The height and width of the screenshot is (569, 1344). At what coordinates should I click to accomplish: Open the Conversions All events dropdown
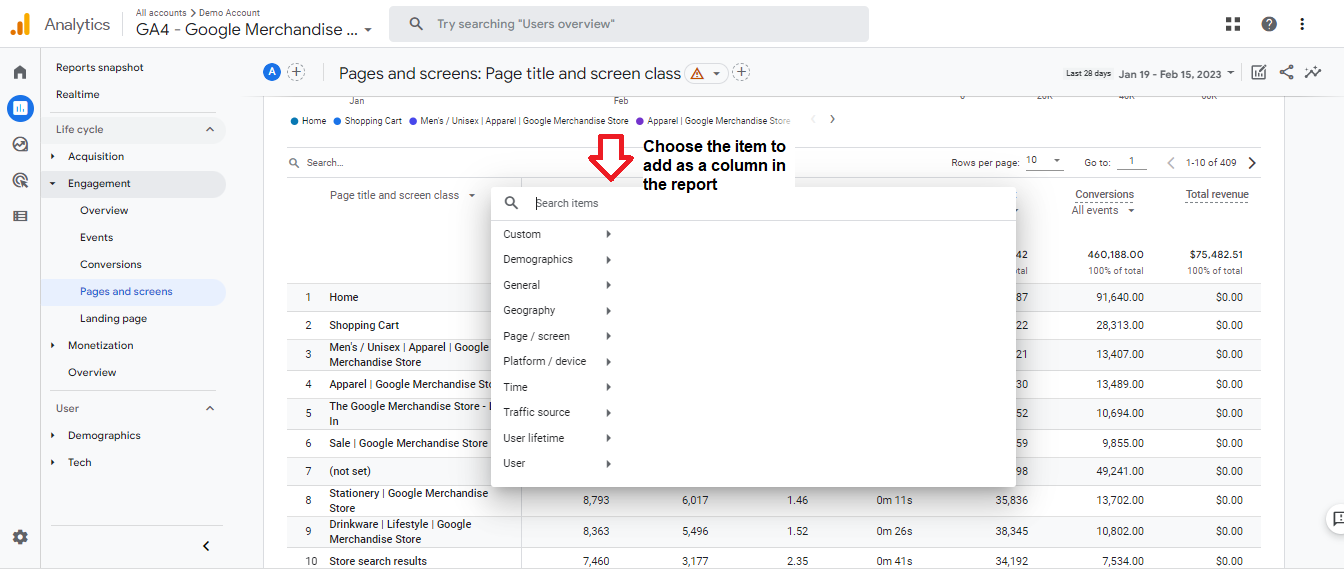point(1104,211)
